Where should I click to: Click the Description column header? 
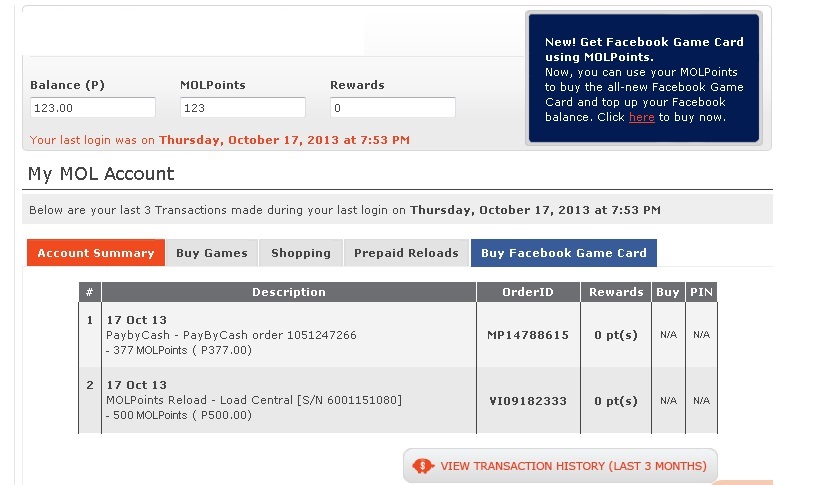(x=288, y=292)
